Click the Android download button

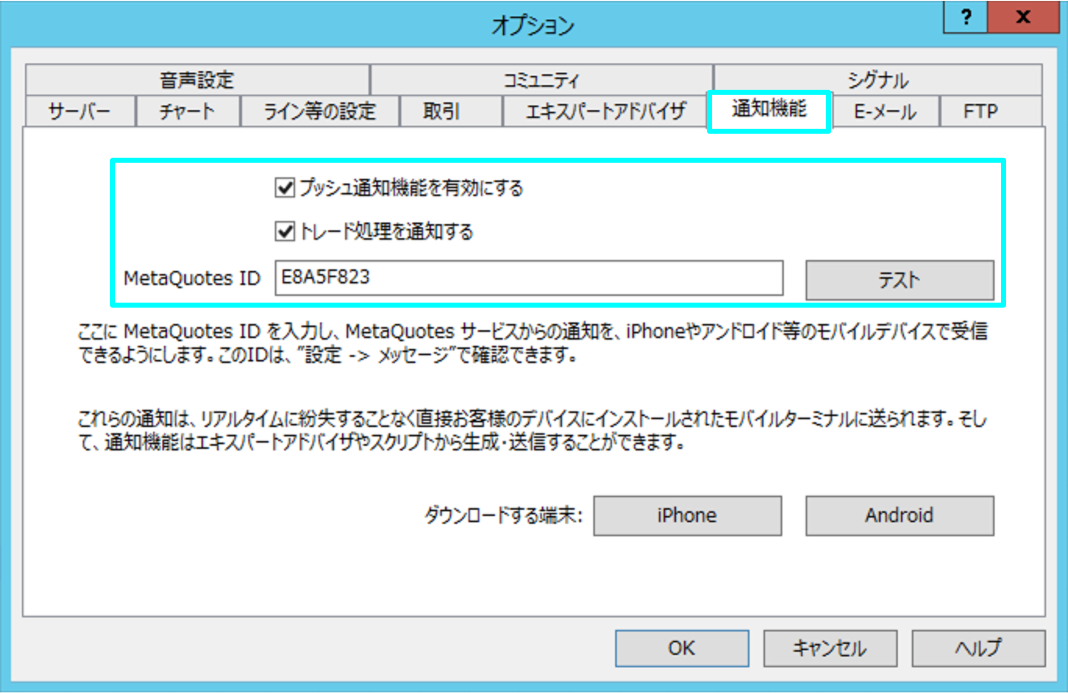coord(899,516)
